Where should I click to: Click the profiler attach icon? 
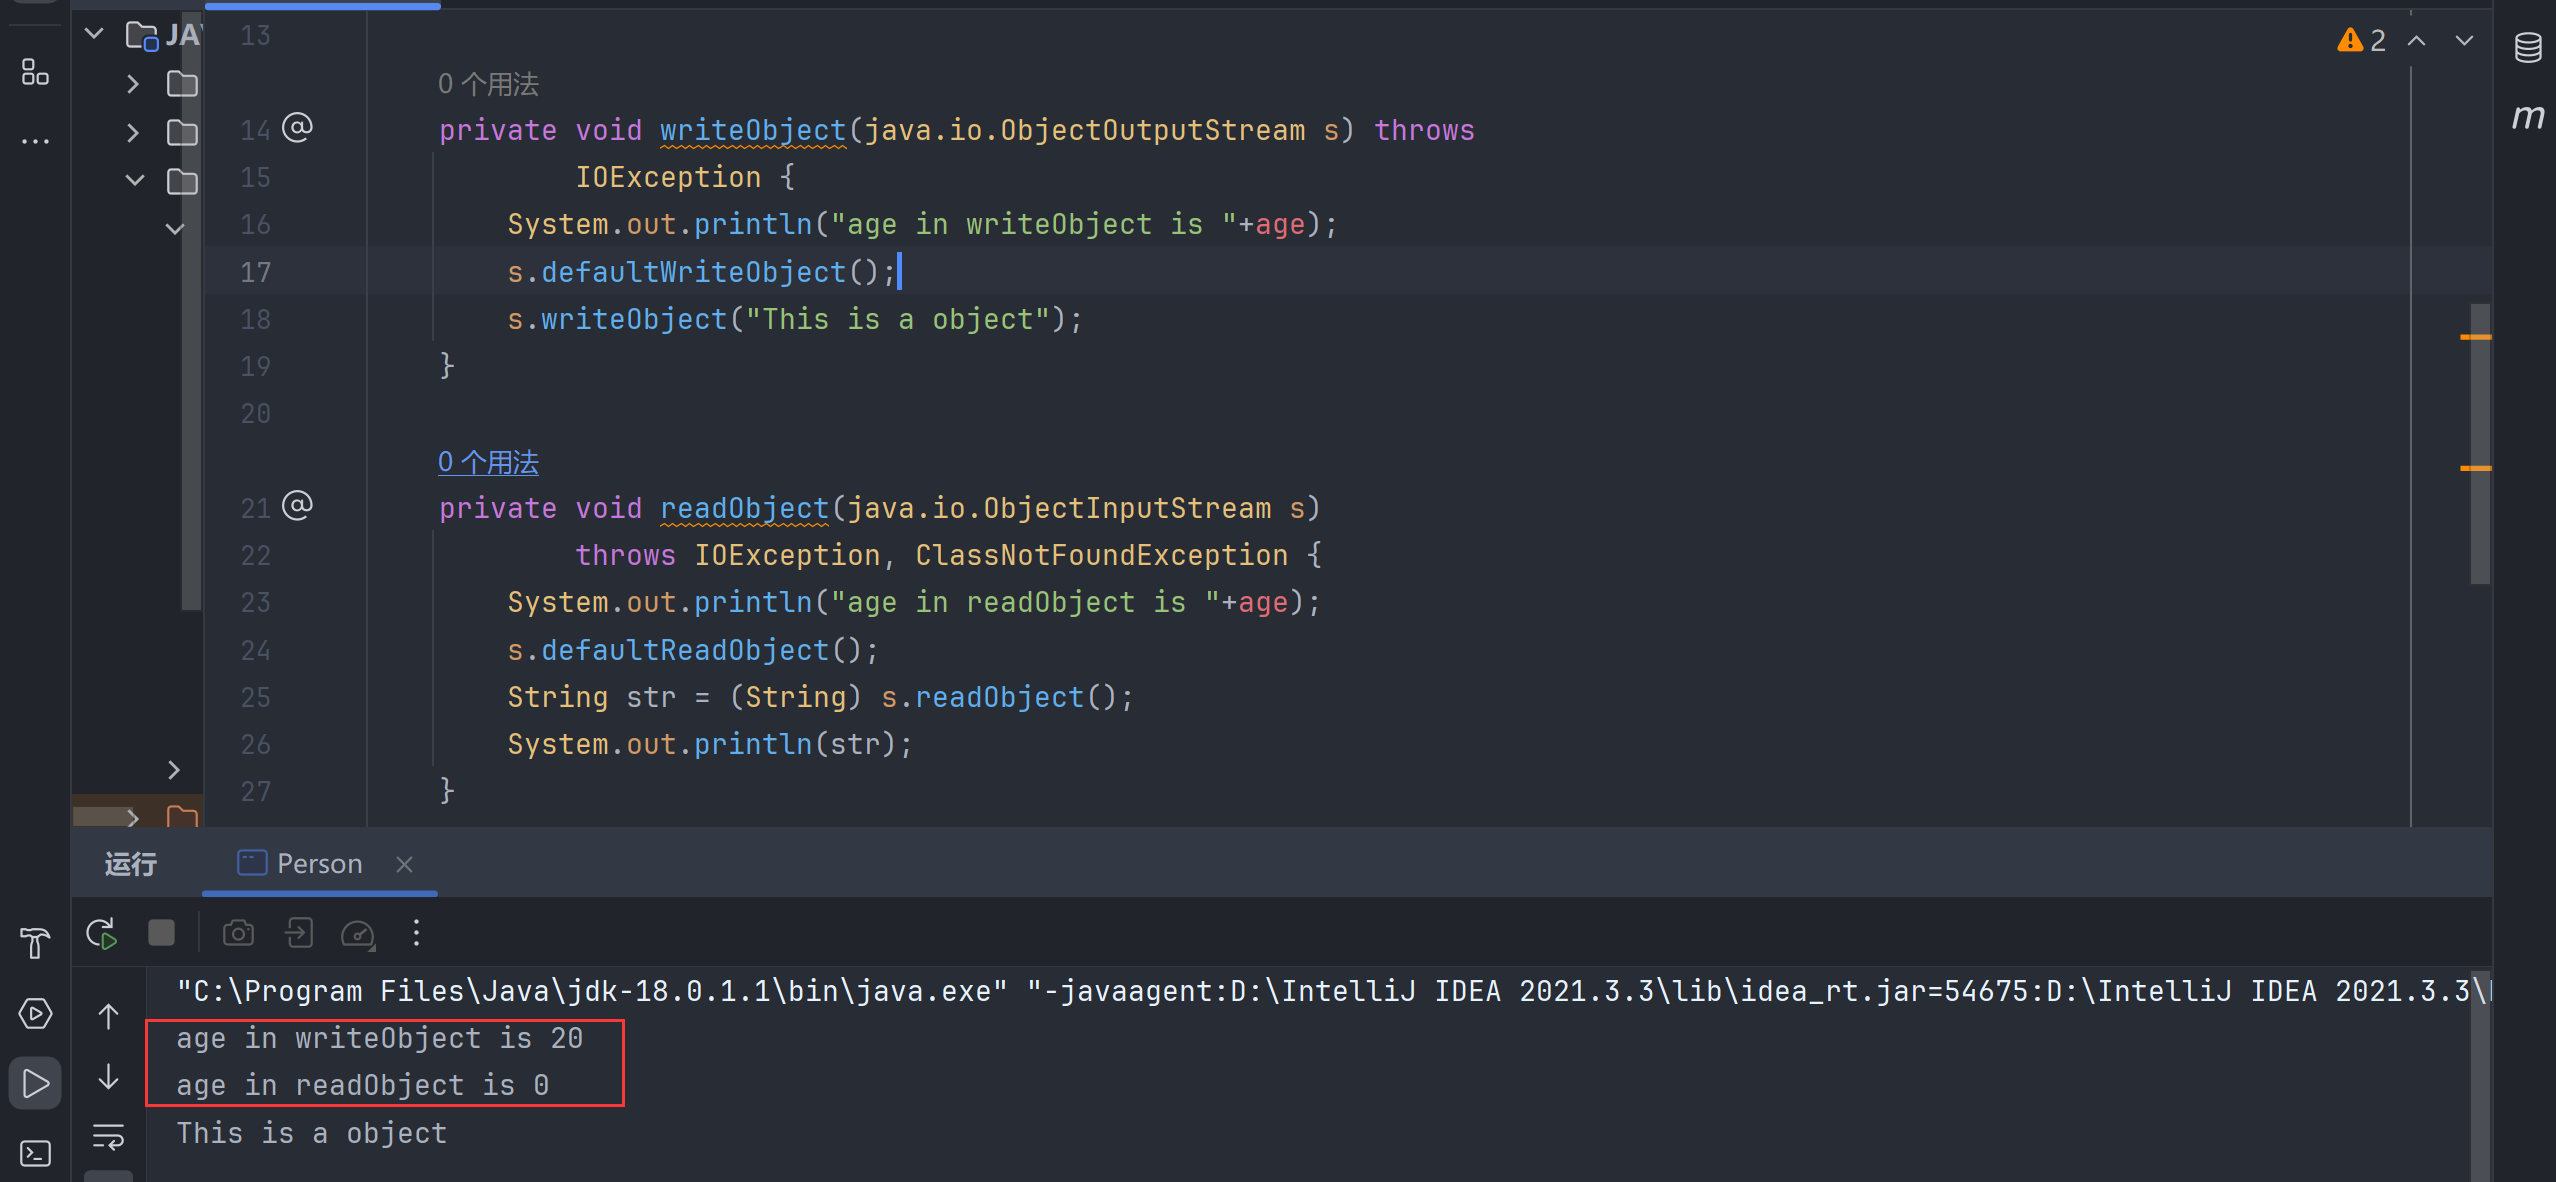click(358, 933)
